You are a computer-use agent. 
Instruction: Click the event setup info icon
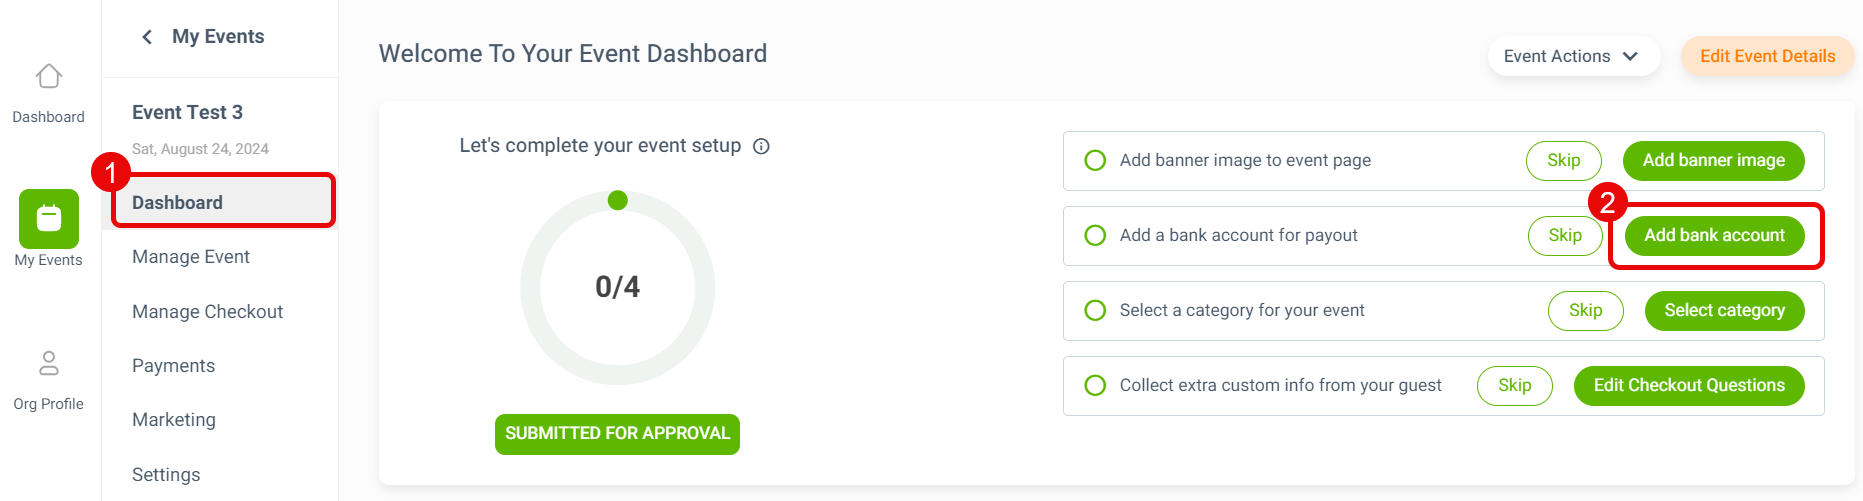point(761,146)
